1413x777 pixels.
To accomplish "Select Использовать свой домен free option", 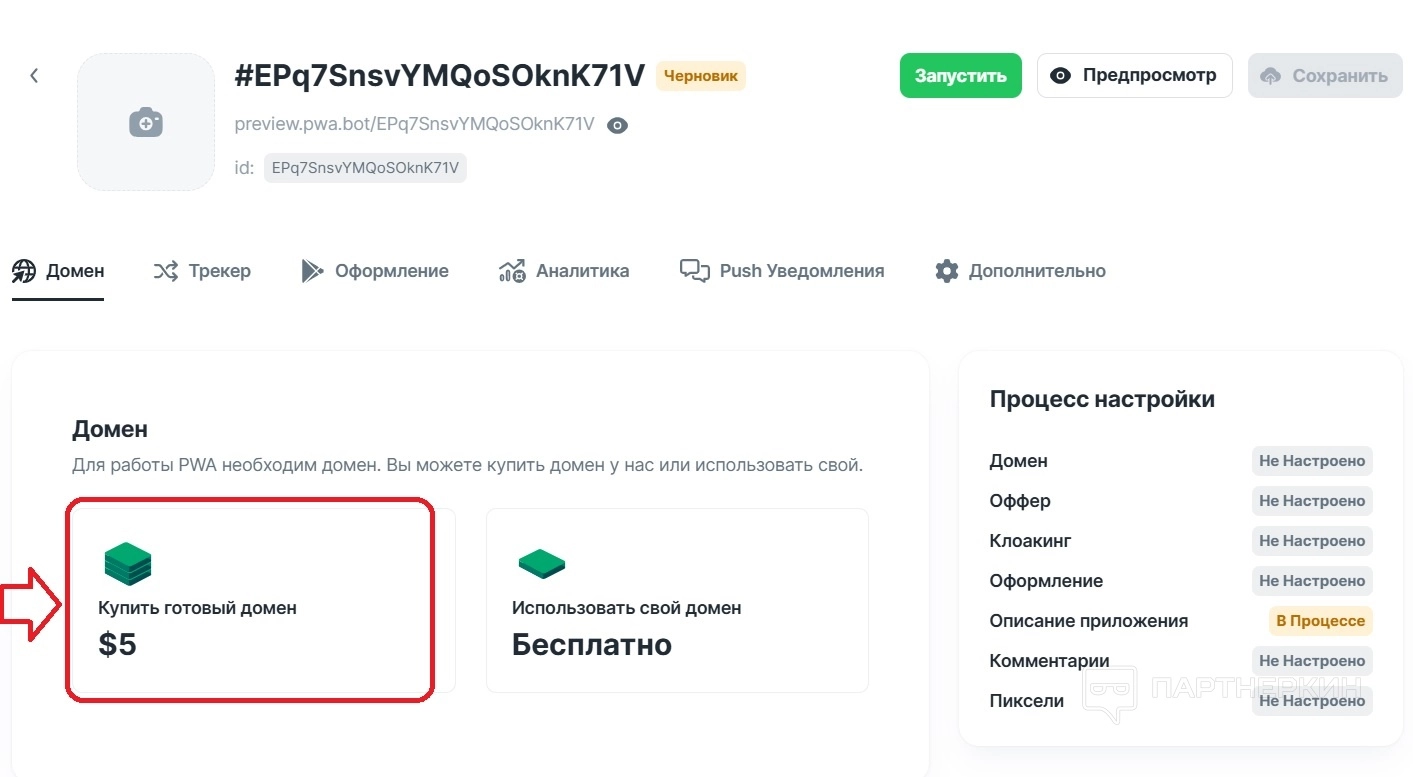I will 677,600.
